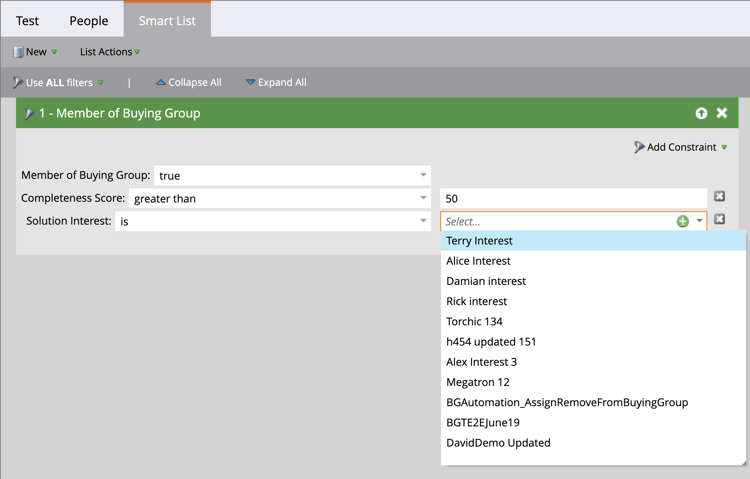The height and width of the screenshot is (479, 750).
Task: Click the filter funnel icon in green header
Action: click(29, 113)
